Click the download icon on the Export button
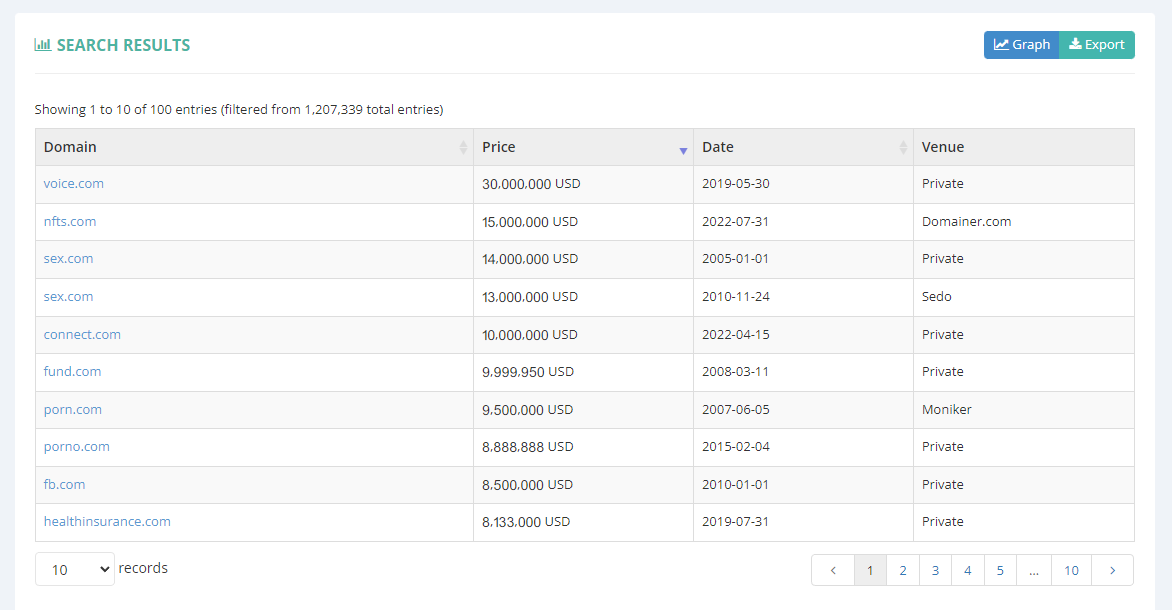This screenshot has height=610, width=1172. (x=1077, y=44)
